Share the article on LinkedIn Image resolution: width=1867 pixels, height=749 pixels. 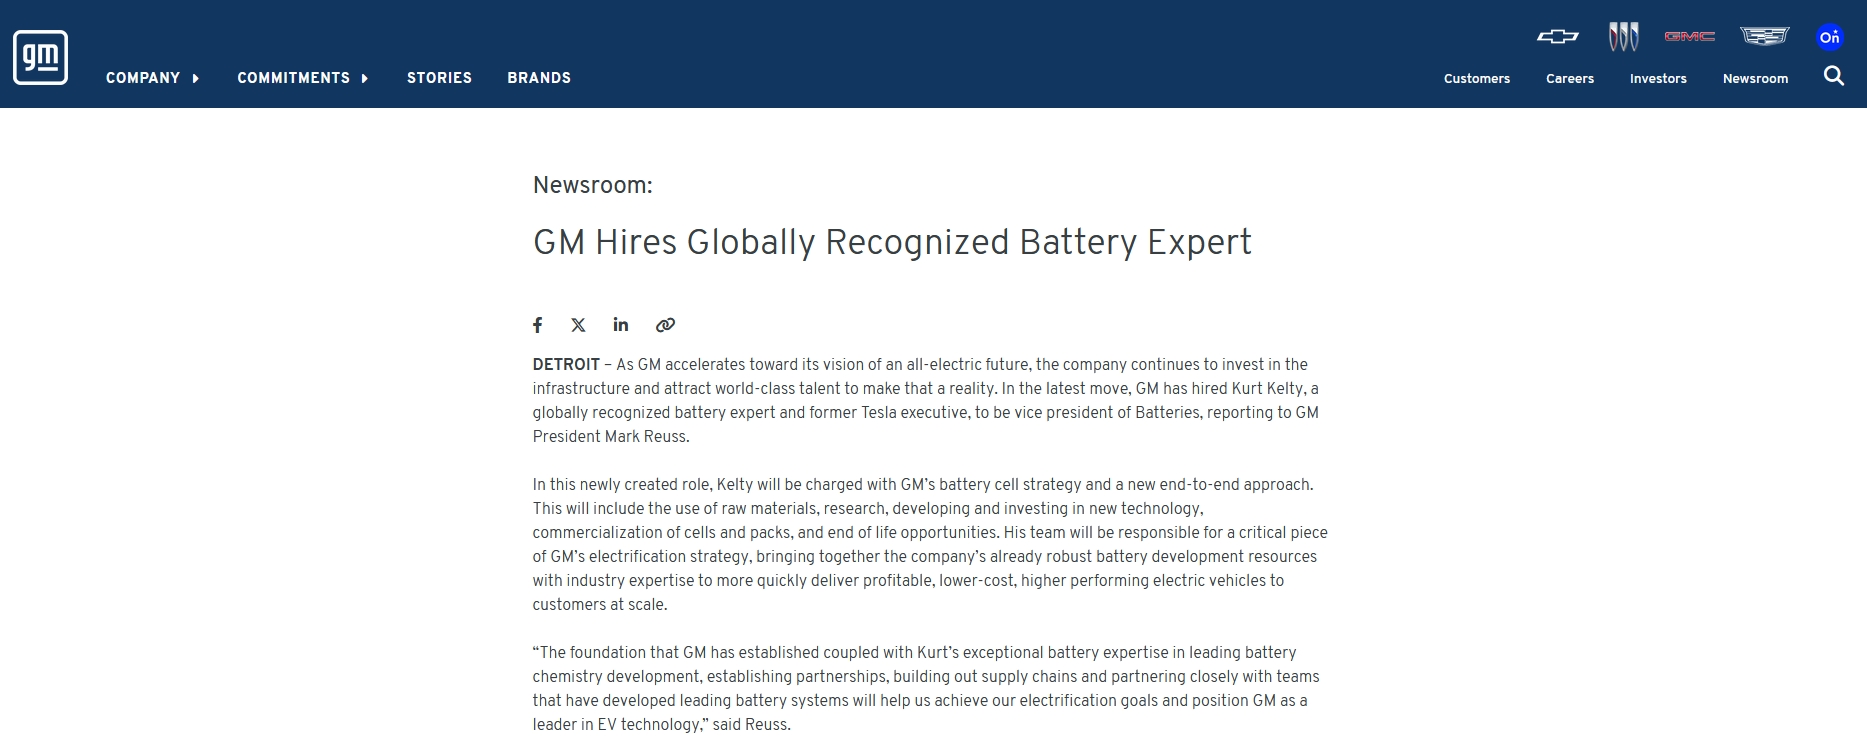click(621, 324)
